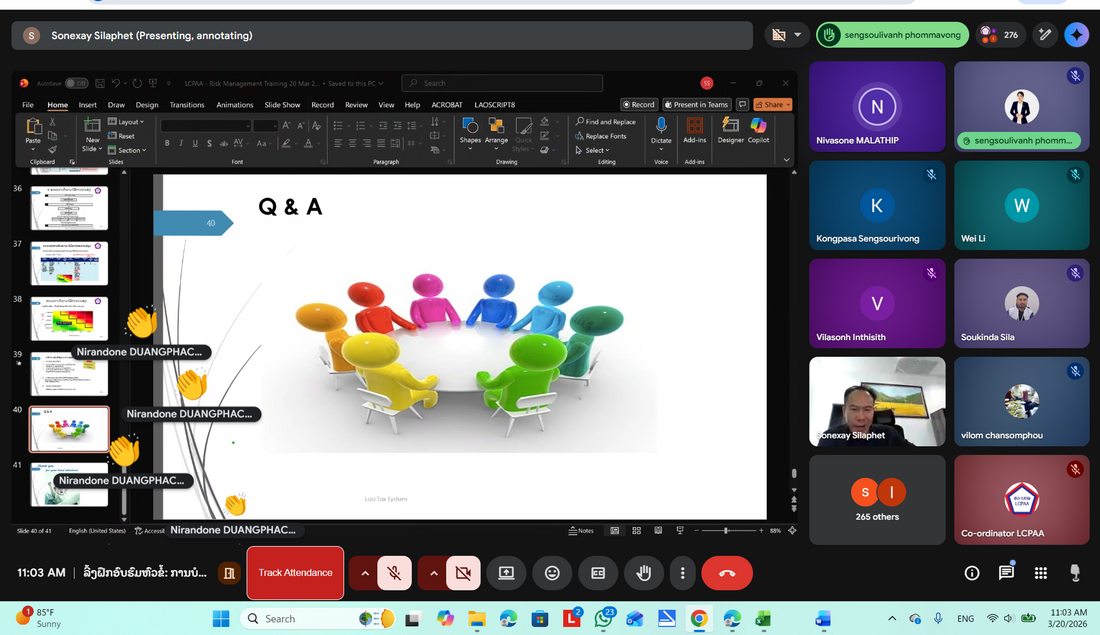Toggle Bold formatting in the Font group

pos(167,143)
